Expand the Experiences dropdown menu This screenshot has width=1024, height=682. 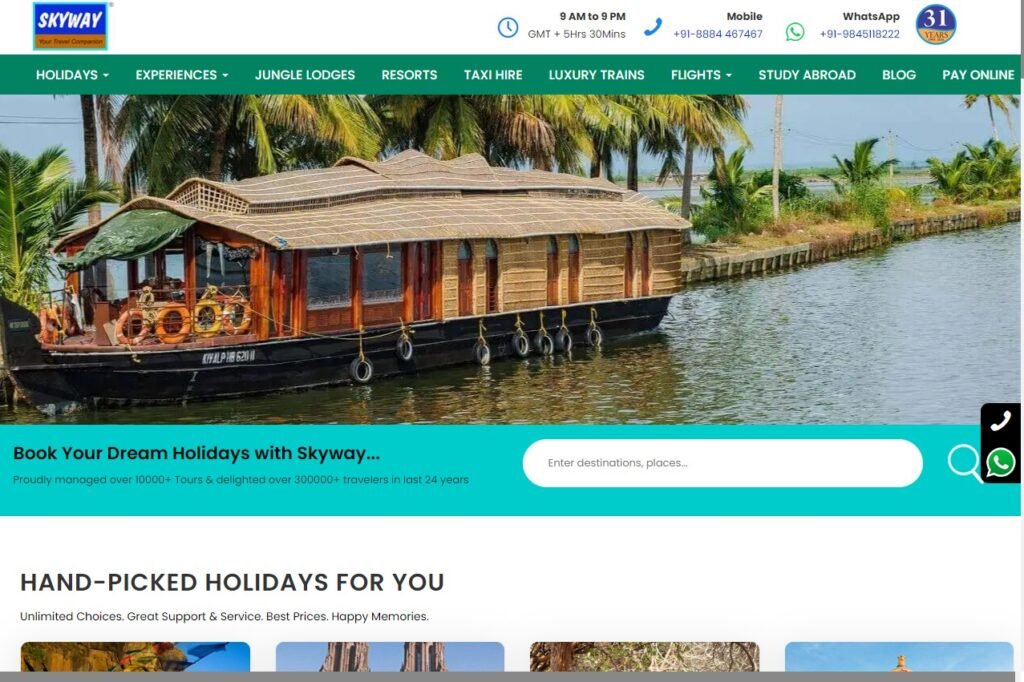182,75
